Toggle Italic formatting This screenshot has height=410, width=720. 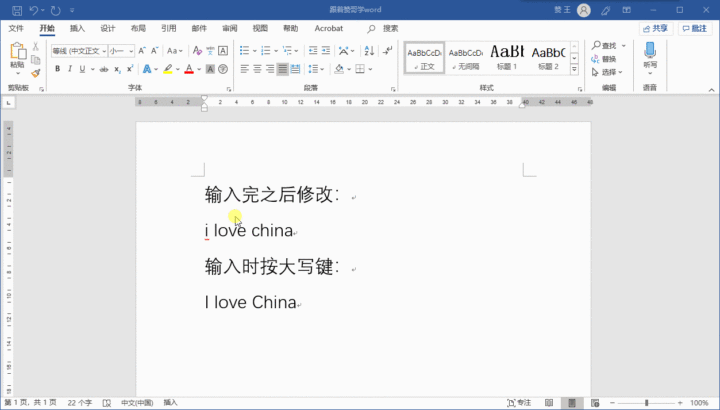tap(70, 69)
